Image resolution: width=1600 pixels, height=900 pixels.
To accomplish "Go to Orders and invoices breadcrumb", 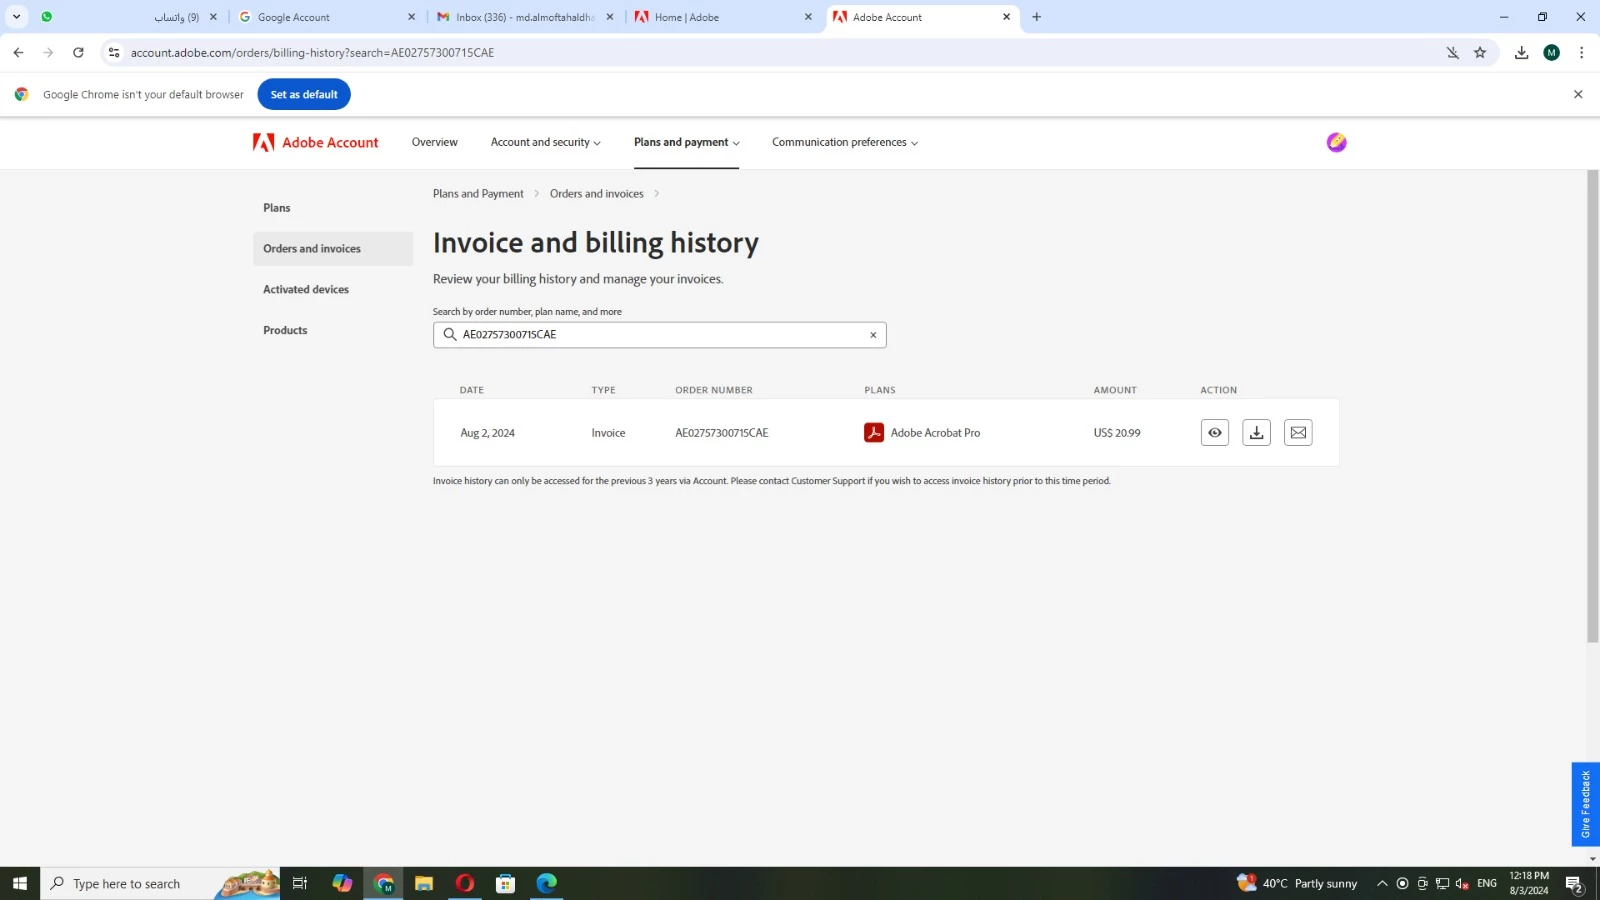I will click(597, 194).
